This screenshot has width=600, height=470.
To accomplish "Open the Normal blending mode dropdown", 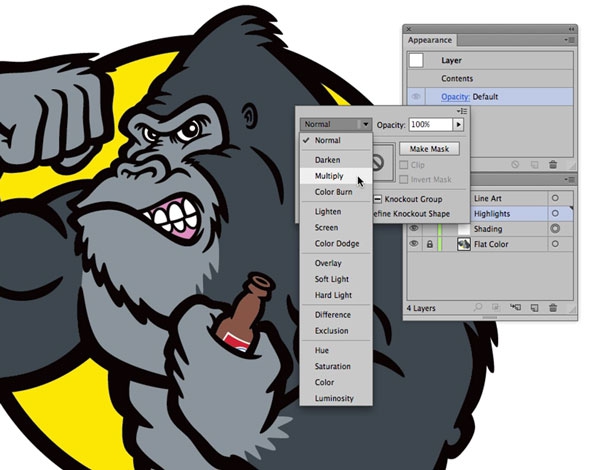I will [x=335, y=124].
